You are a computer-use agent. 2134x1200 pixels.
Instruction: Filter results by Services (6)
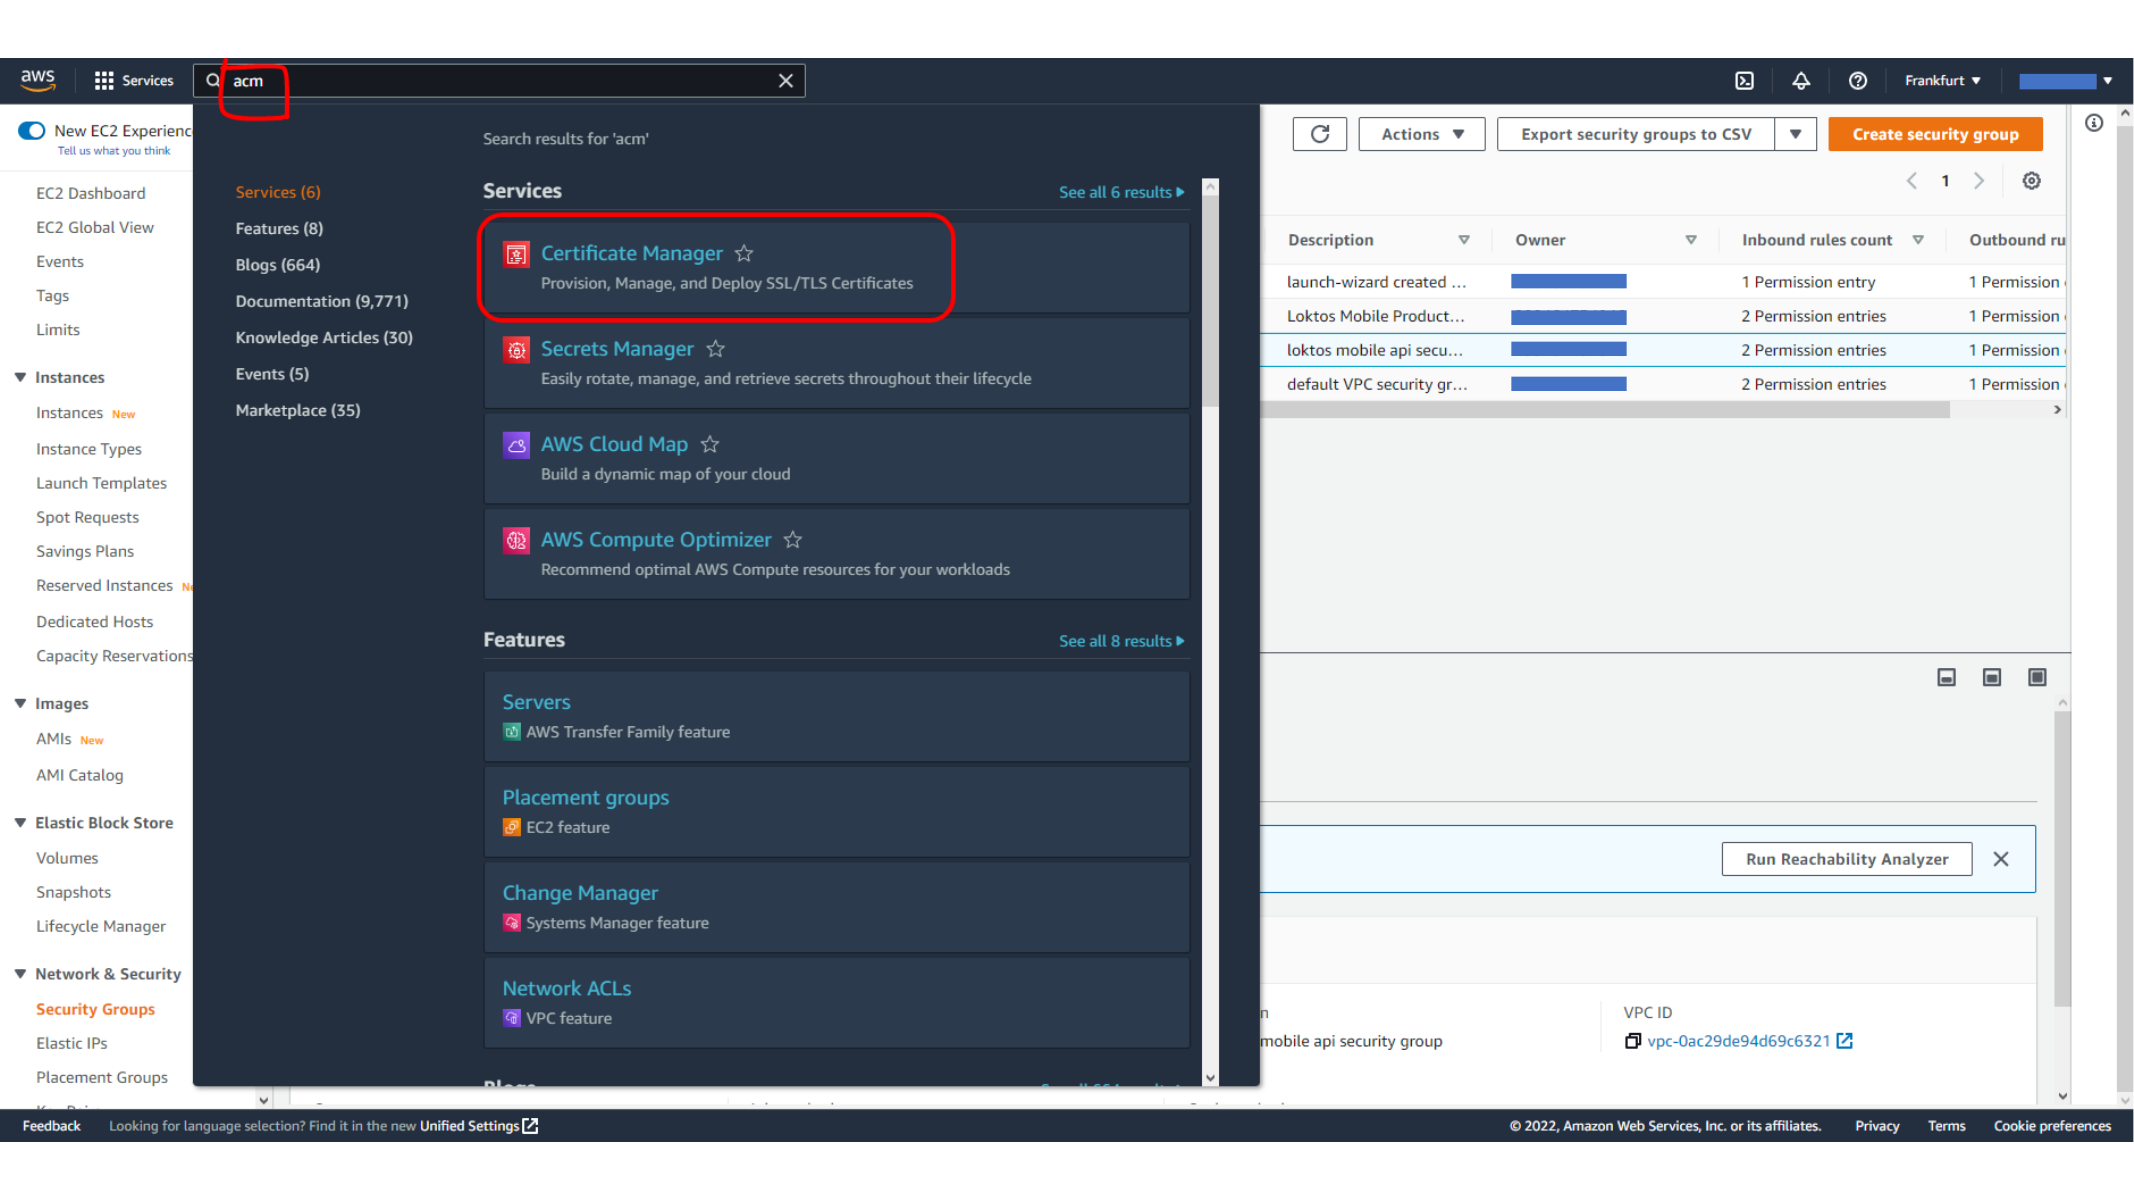278,192
